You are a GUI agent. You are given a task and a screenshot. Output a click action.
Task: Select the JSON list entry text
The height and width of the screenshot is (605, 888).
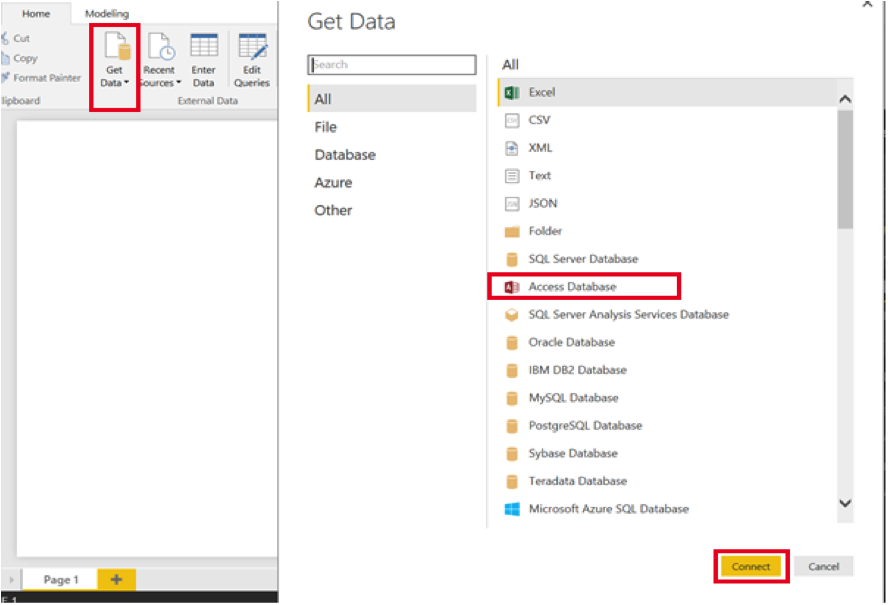click(543, 203)
